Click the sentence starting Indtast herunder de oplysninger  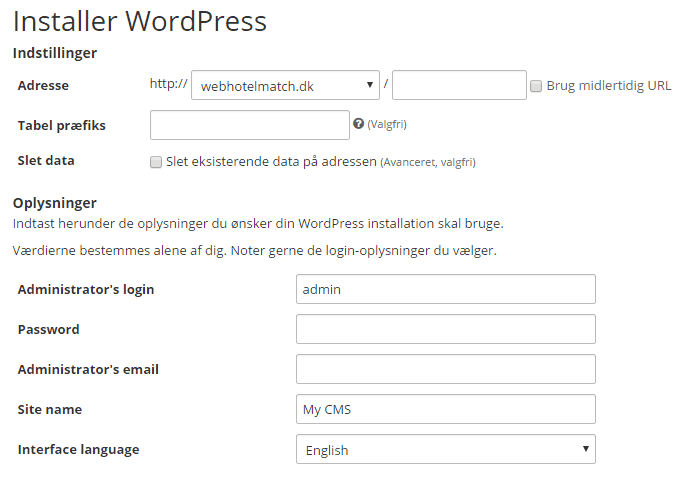click(x=258, y=224)
